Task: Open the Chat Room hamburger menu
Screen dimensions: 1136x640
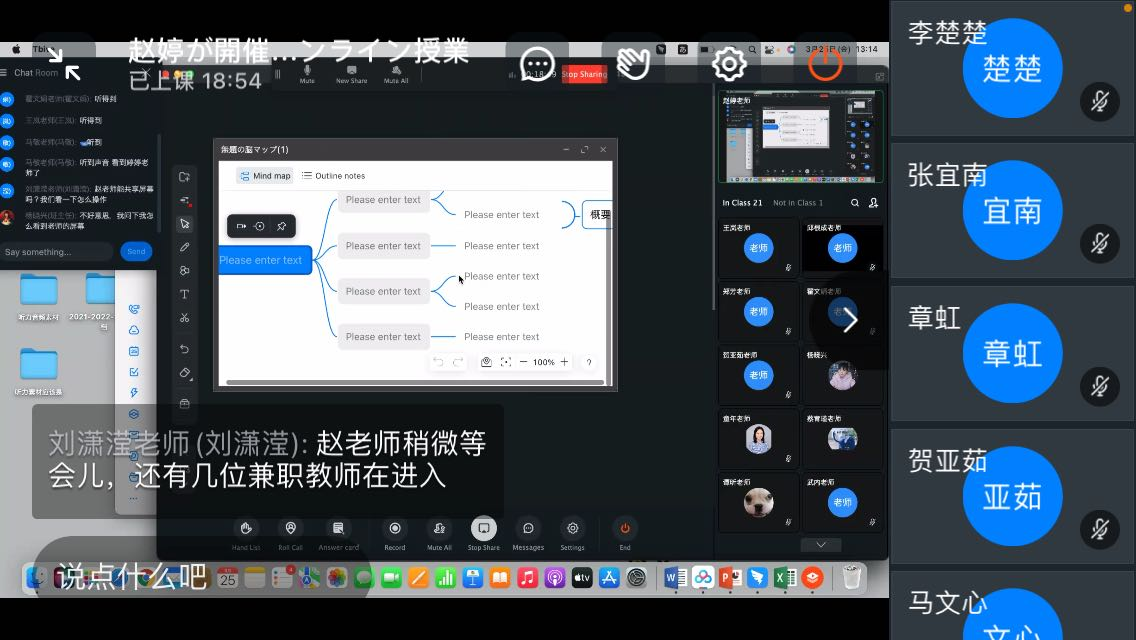Action: pyautogui.click(x=6, y=73)
